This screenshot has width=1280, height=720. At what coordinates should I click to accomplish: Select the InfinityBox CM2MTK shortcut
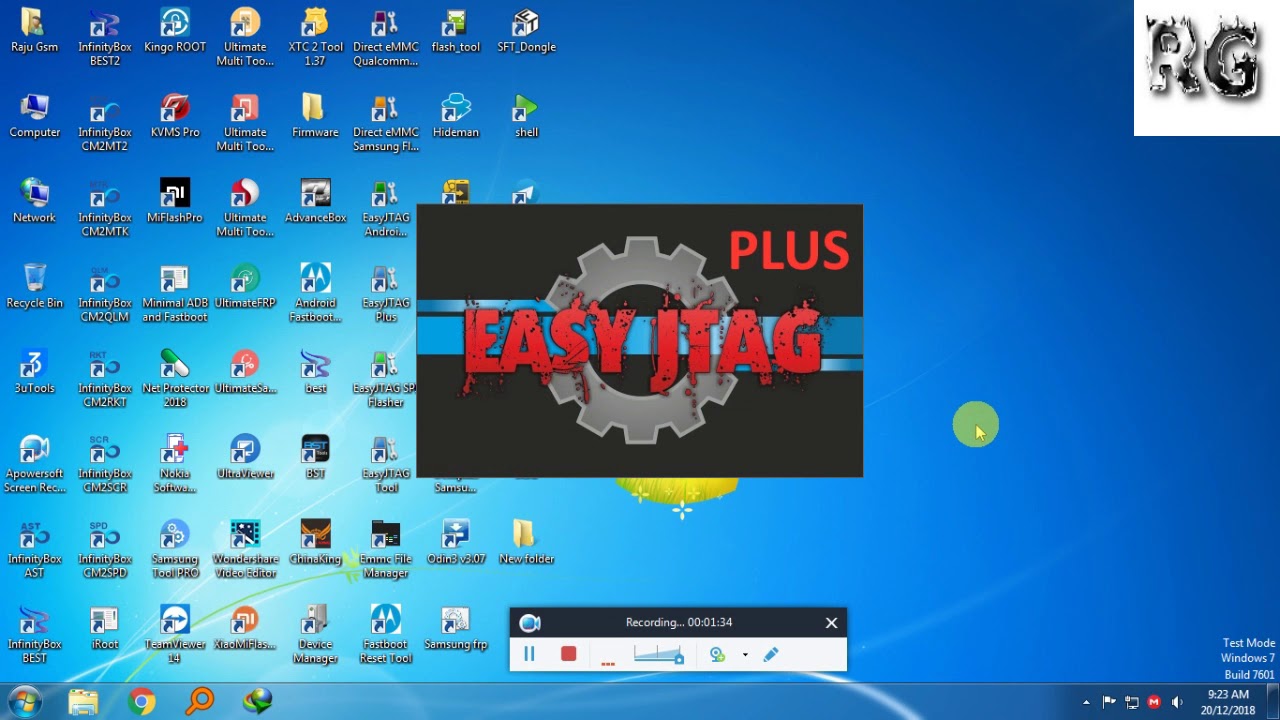pos(105,208)
